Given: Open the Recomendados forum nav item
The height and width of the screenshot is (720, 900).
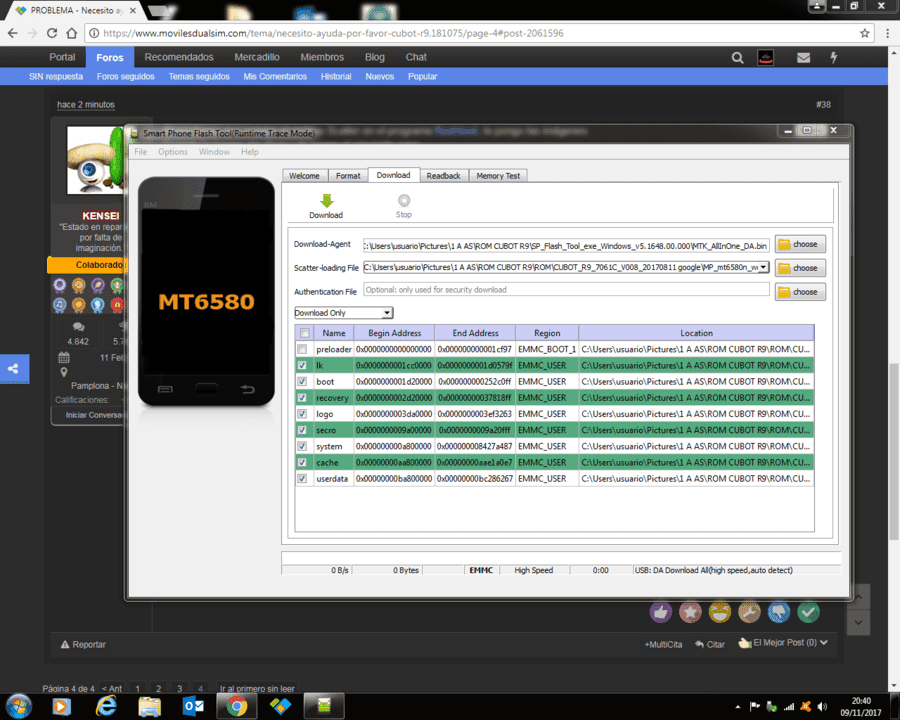Looking at the screenshot, I should coord(179,57).
